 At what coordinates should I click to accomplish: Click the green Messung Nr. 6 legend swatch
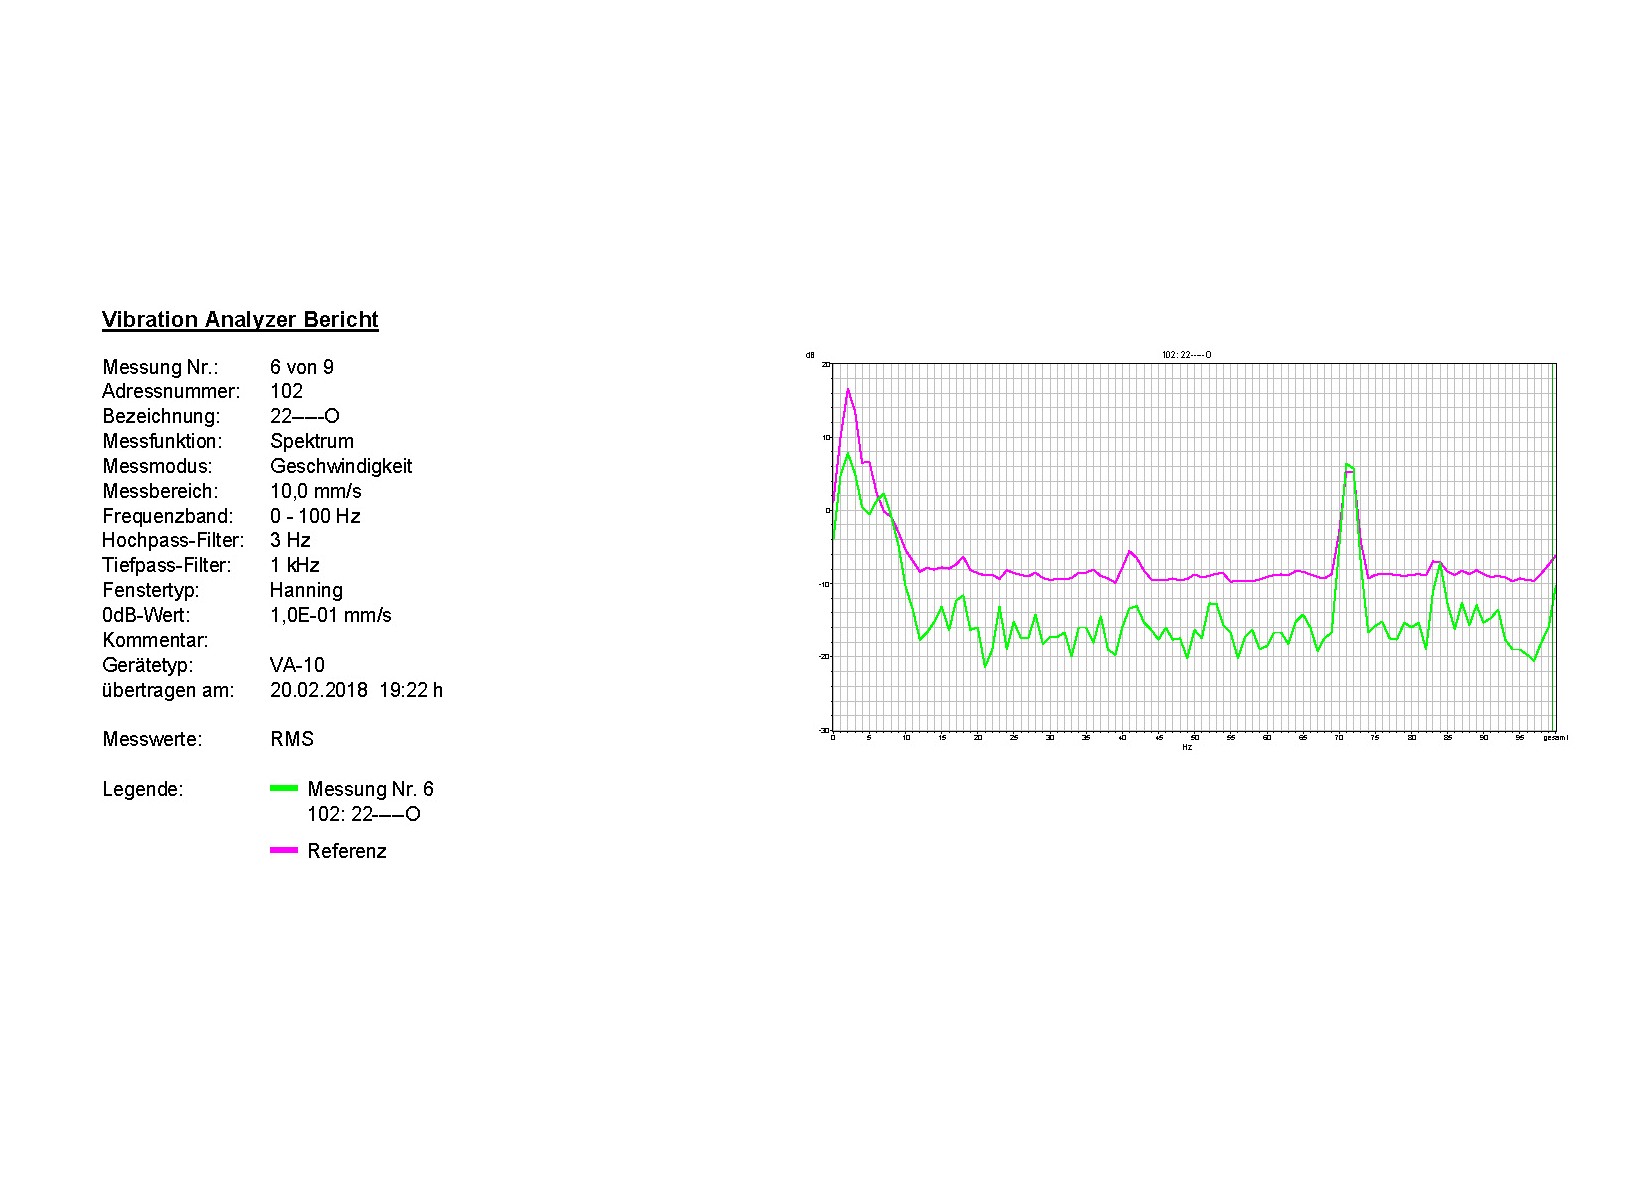pos(284,789)
